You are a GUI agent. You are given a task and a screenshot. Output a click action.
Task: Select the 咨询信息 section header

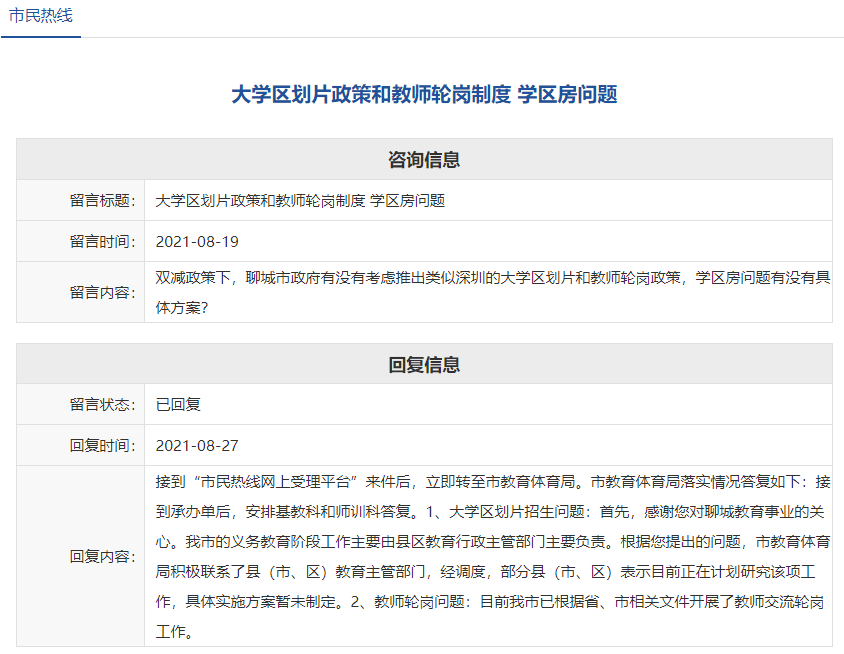pyautogui.click(x=424, y=159)
